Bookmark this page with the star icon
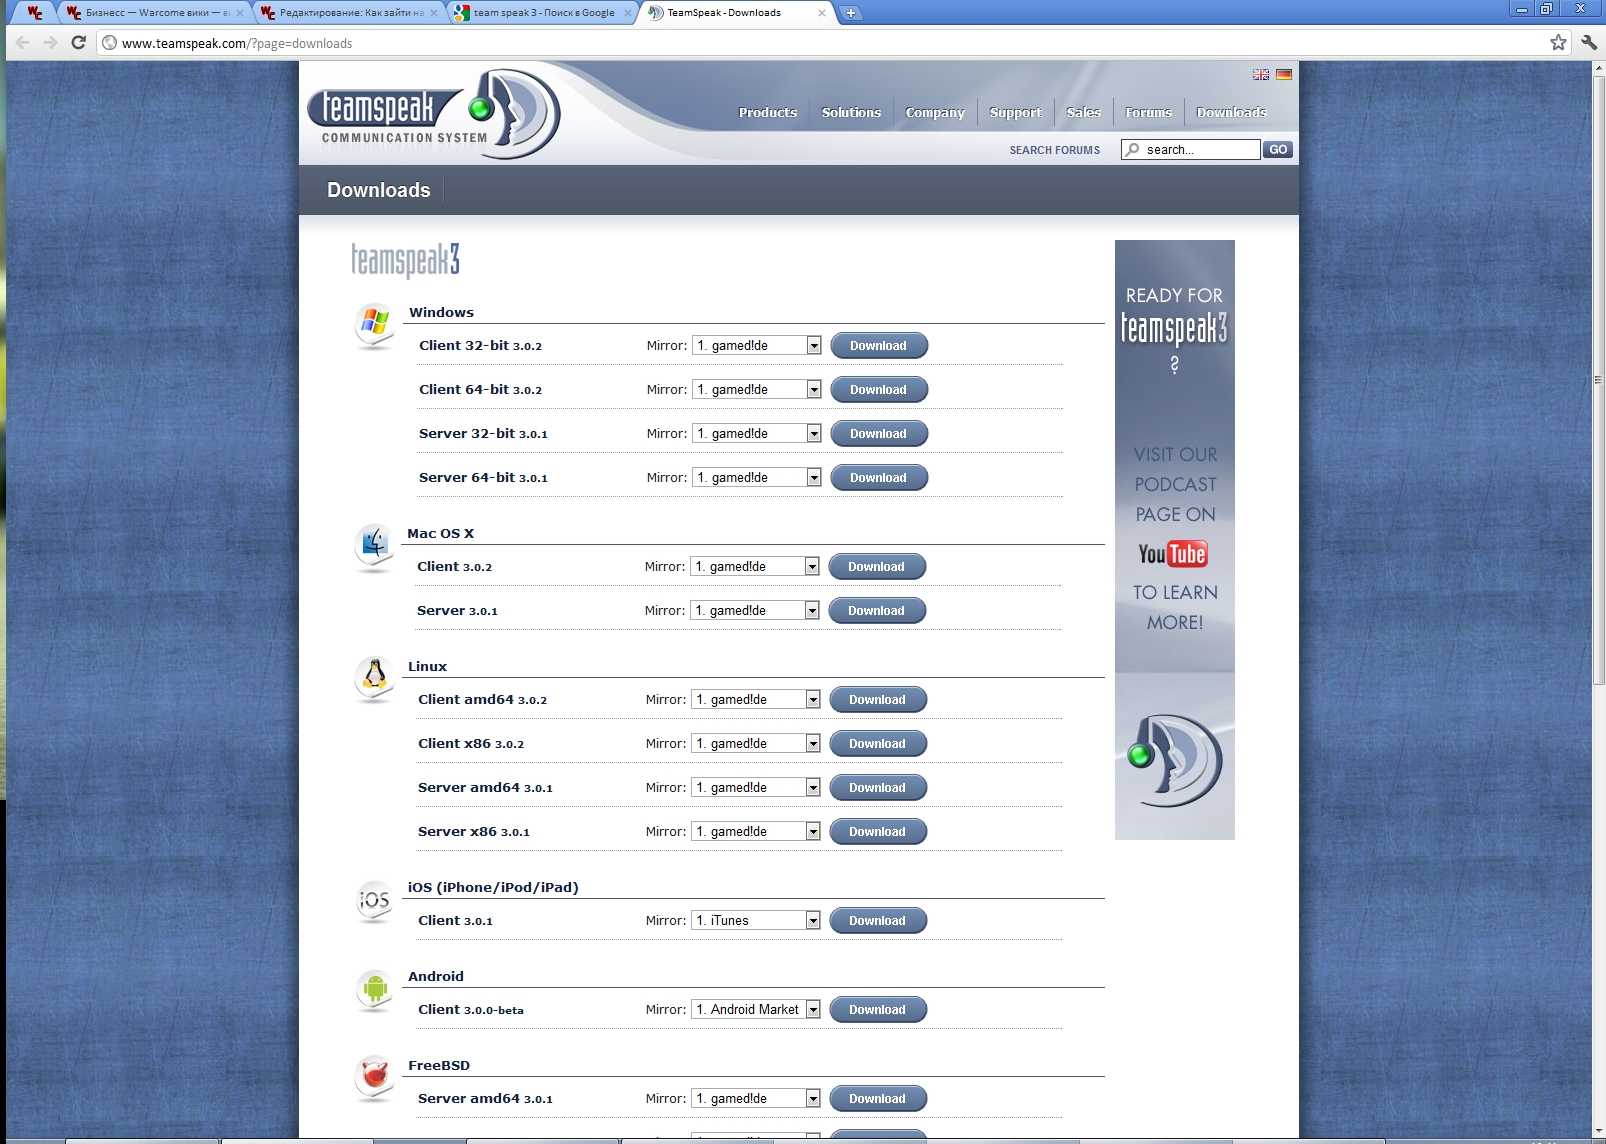This screenshot has height=1144, width=1606. pyautogui.click(x=1558, y=42)
